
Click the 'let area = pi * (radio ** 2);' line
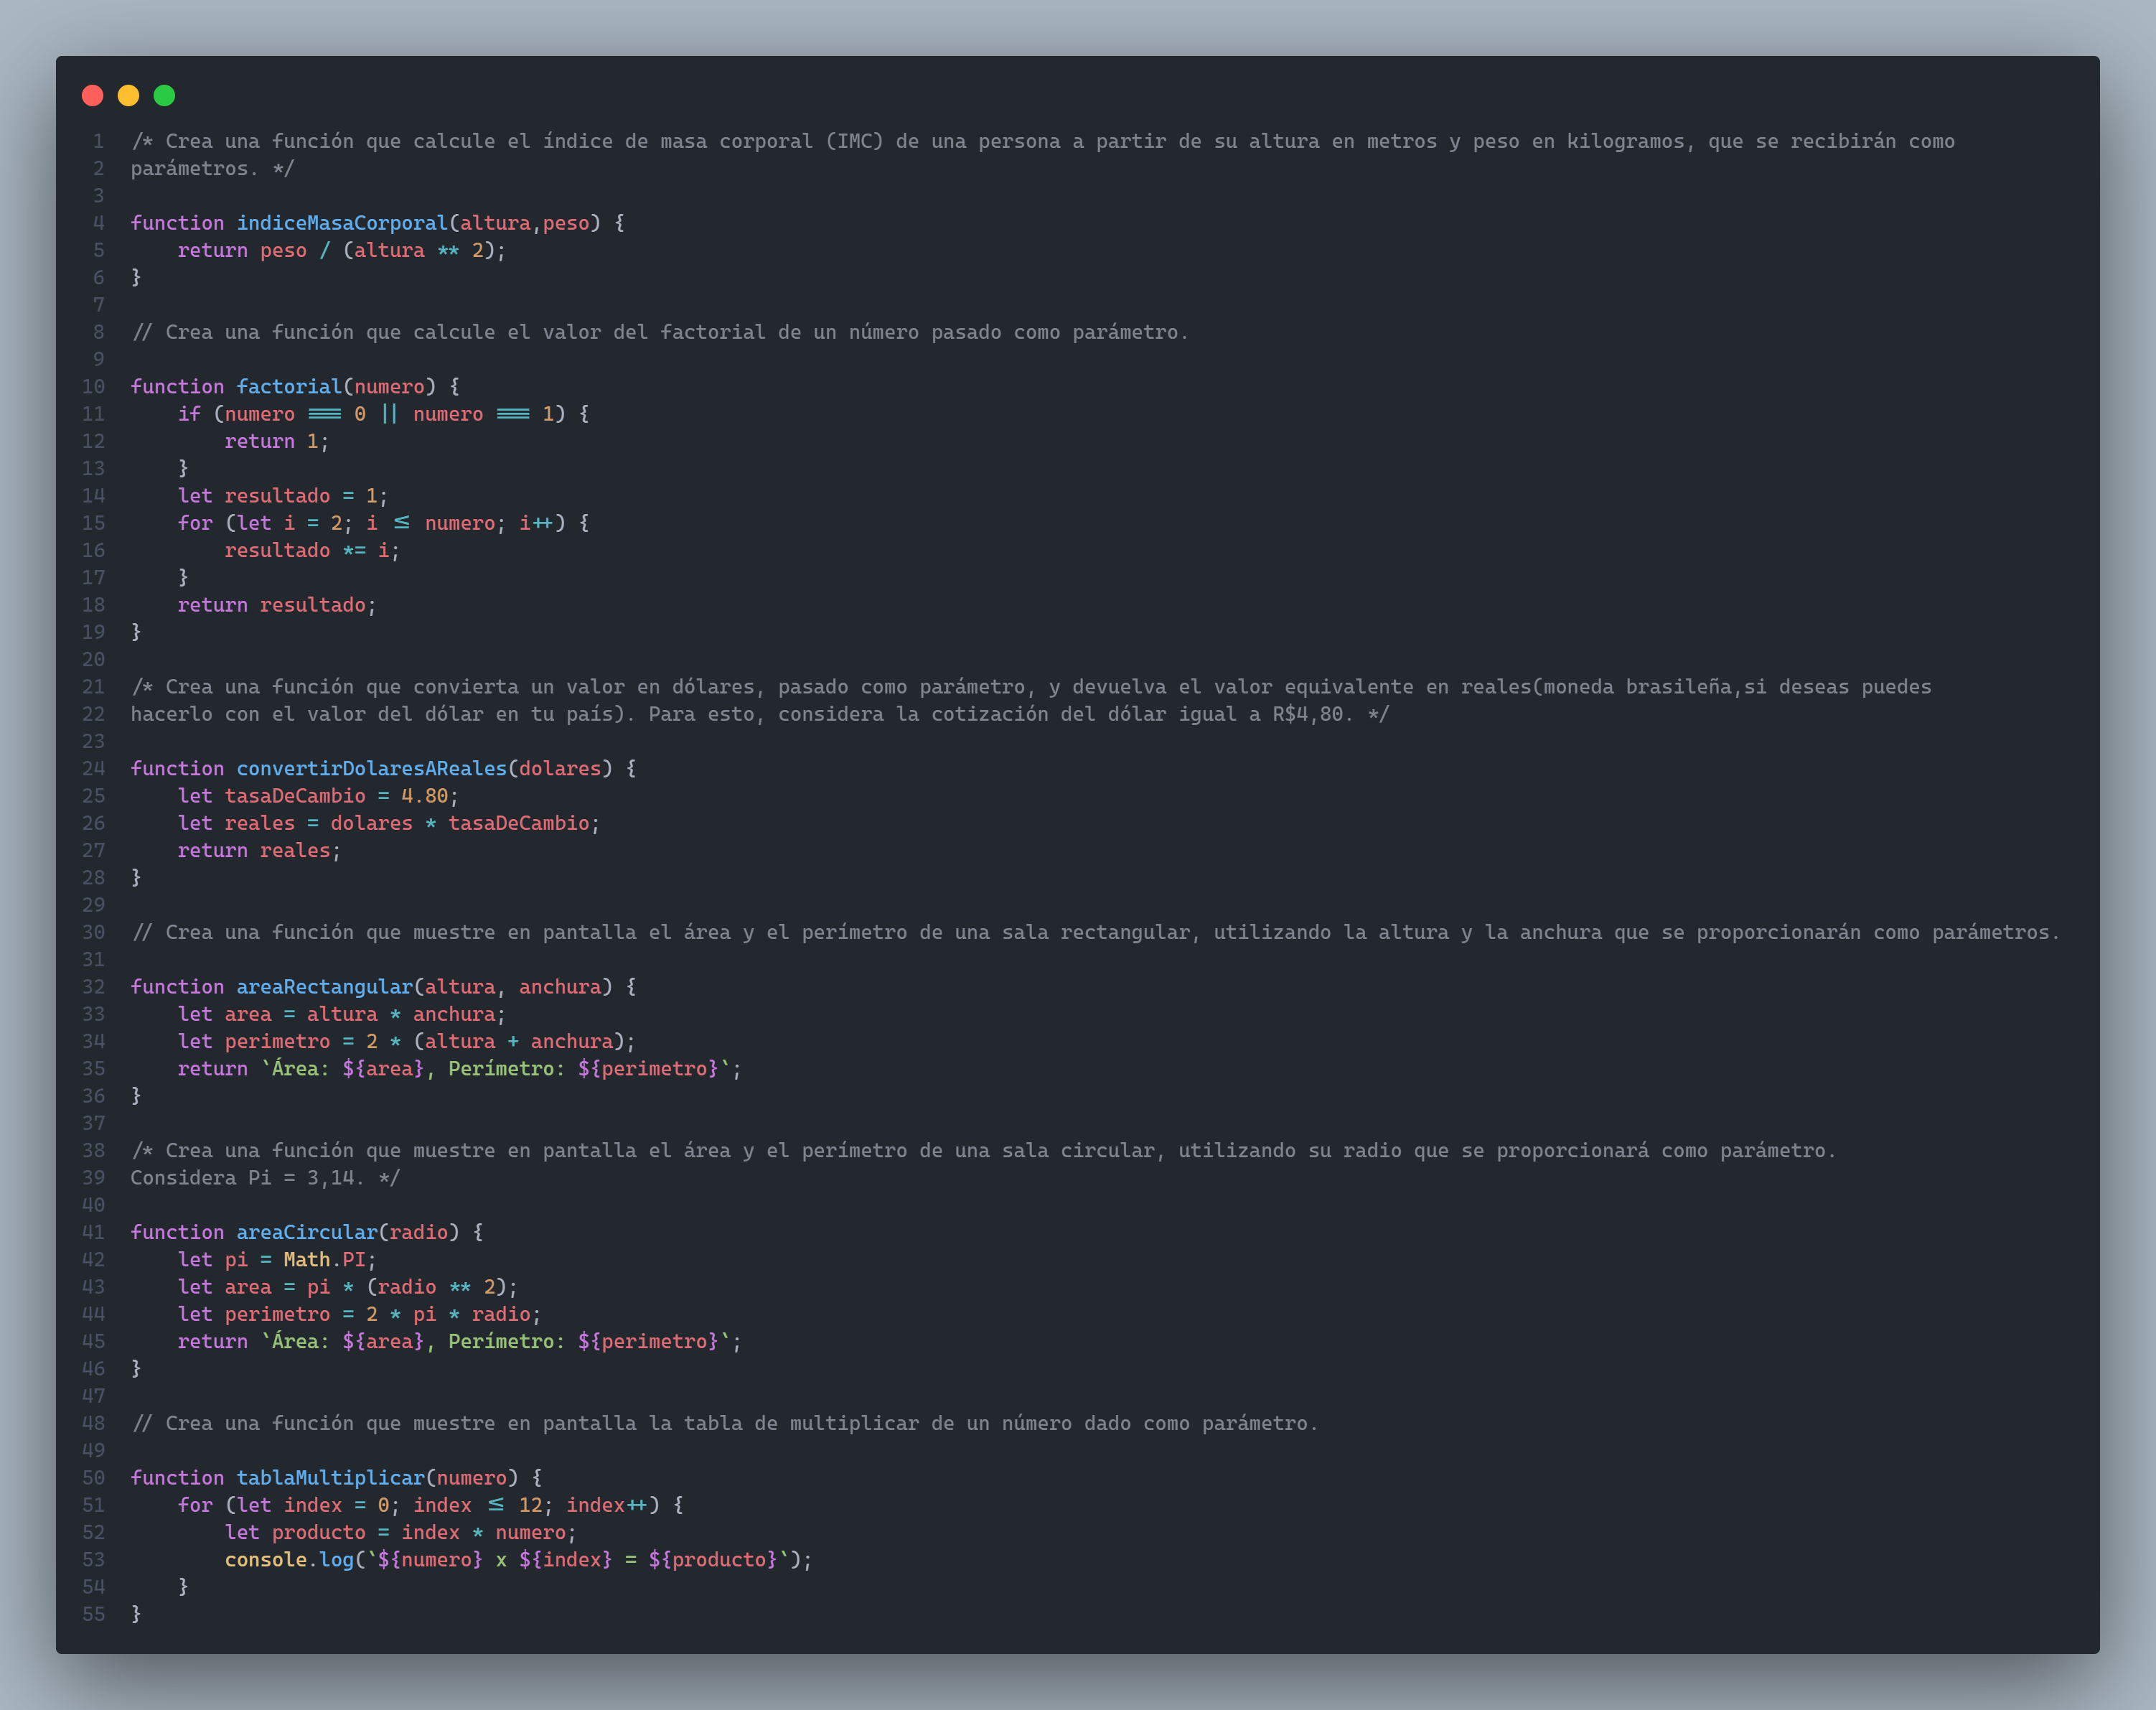click(x=348, y=1287)
